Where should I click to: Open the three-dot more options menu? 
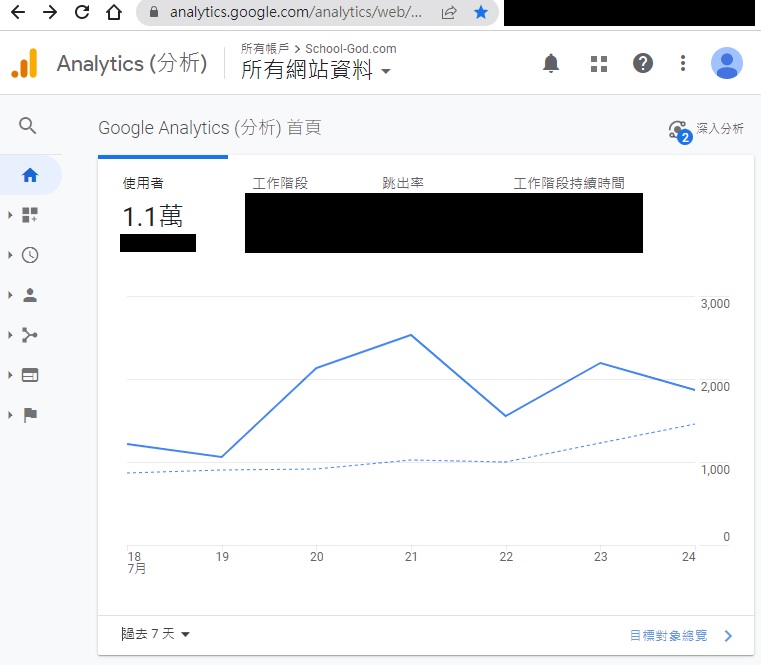click(x=683, y=63)
